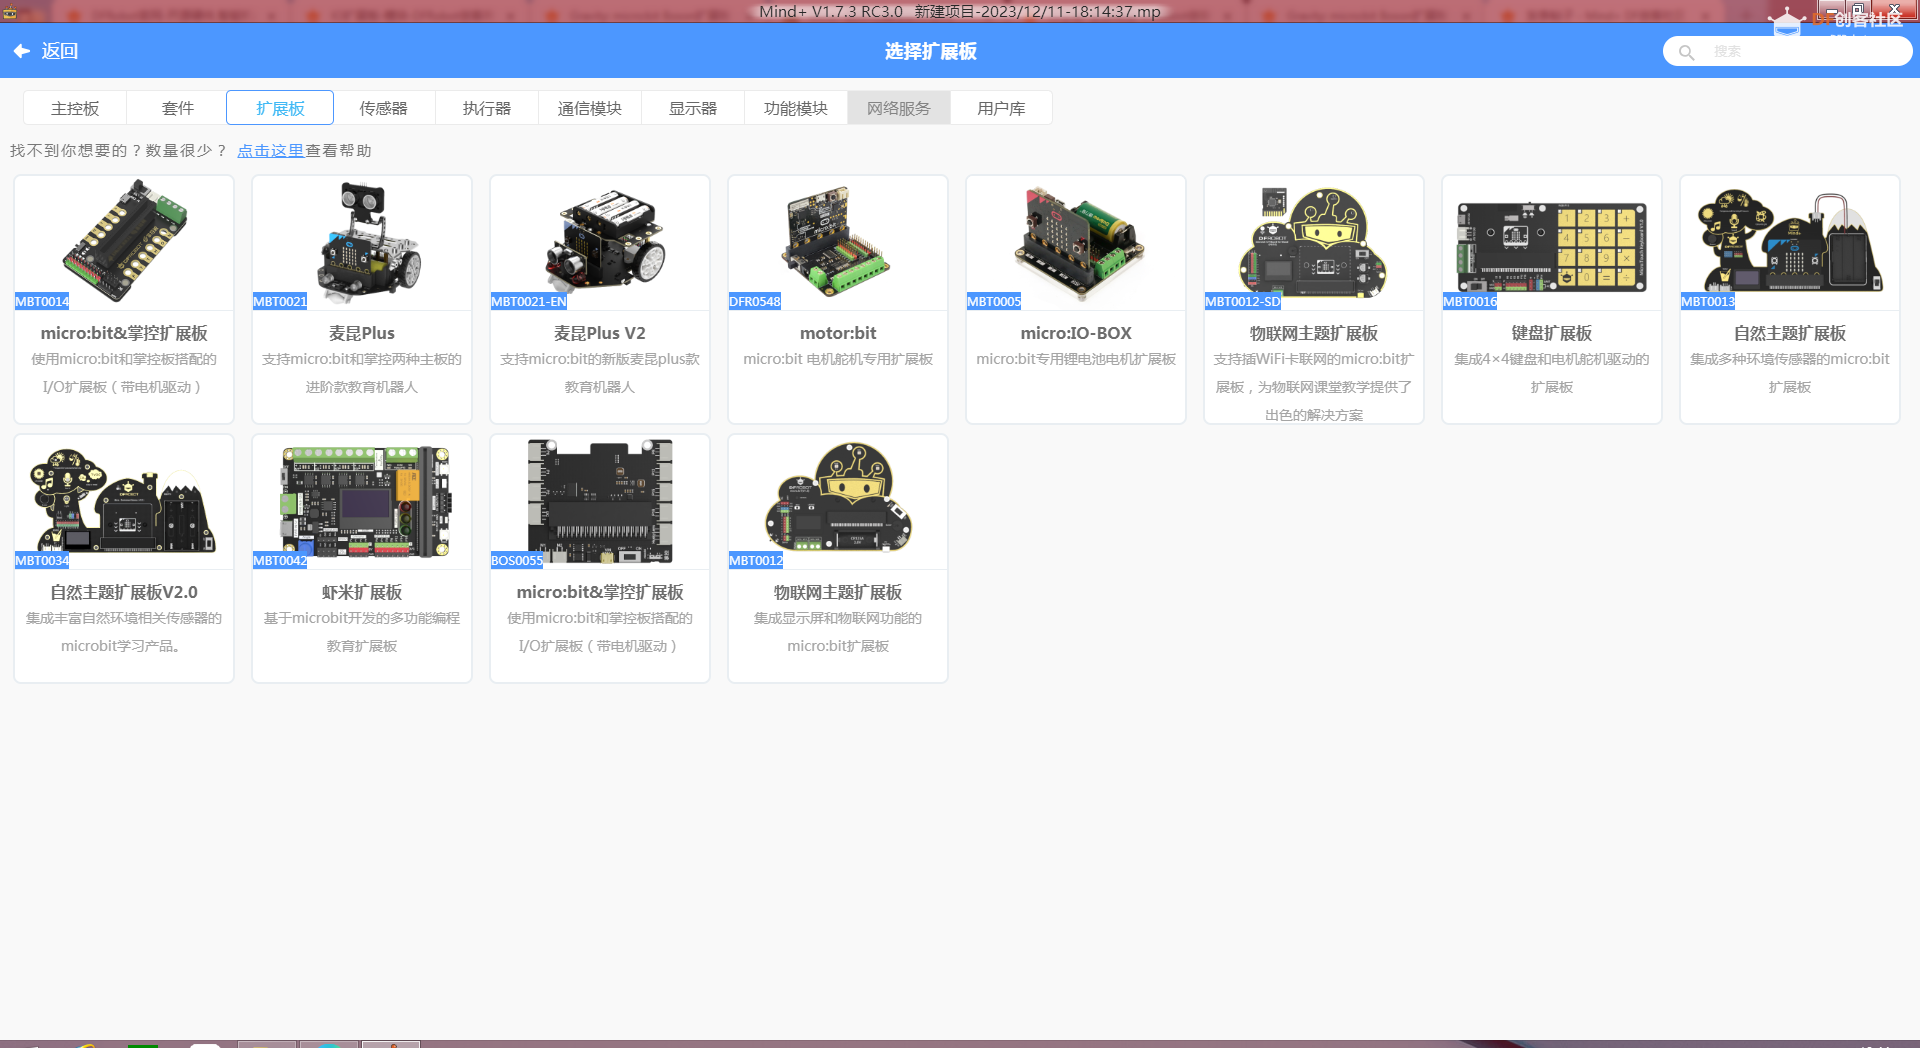The height and width of the screenshot is (1048, 1920).
Task: Switch to the 主控板 tab
Action: pos(75,108)
